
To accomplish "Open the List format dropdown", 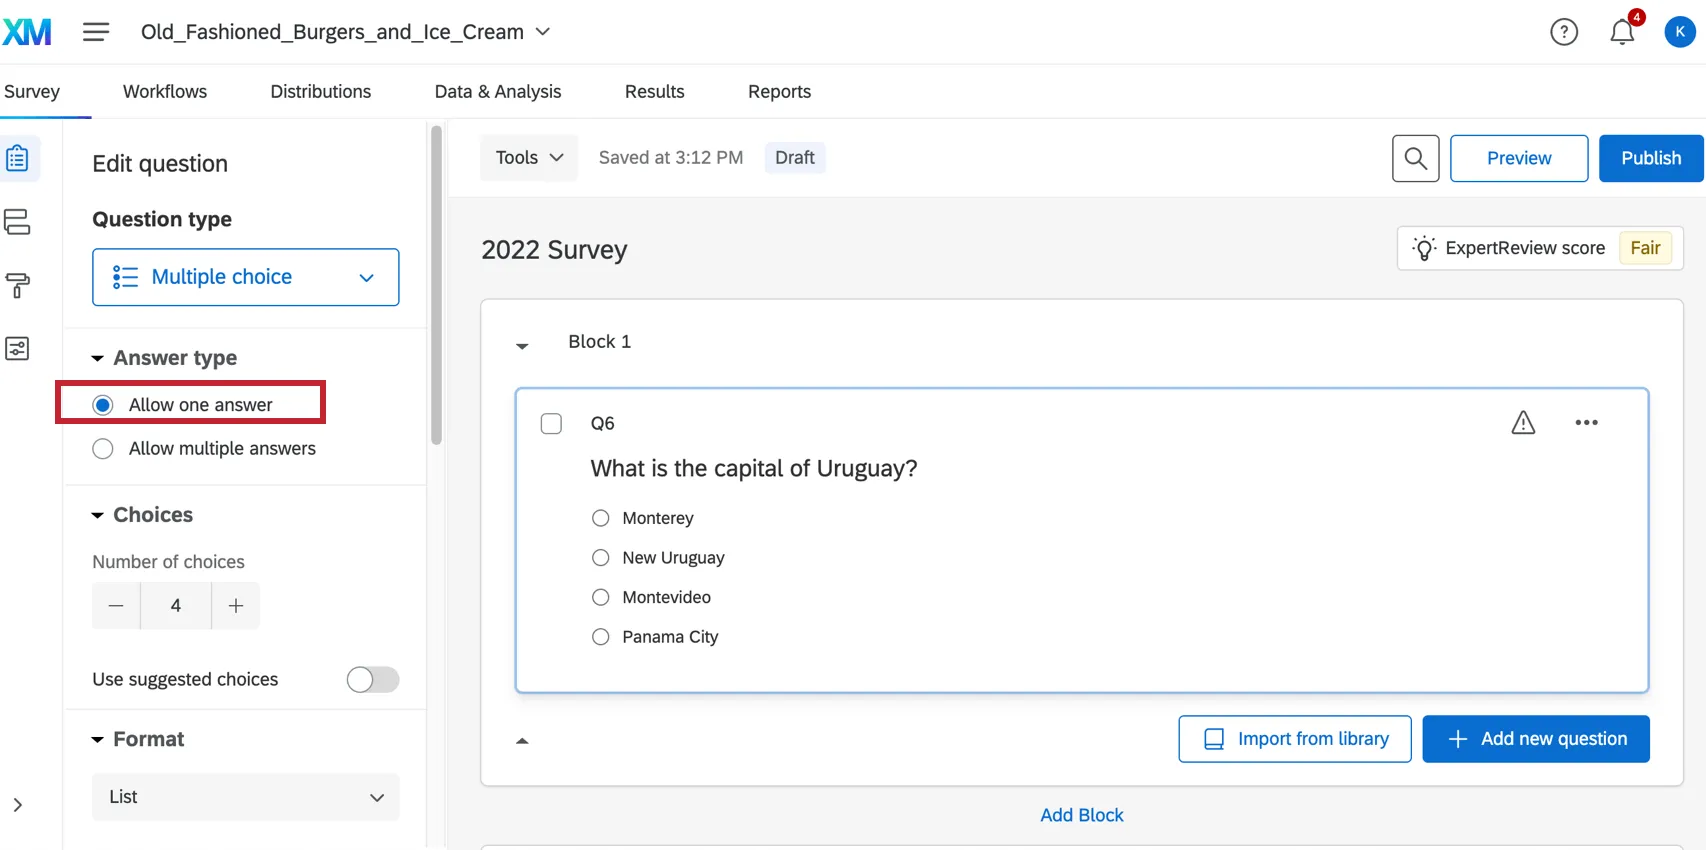I will click(245, 797).
